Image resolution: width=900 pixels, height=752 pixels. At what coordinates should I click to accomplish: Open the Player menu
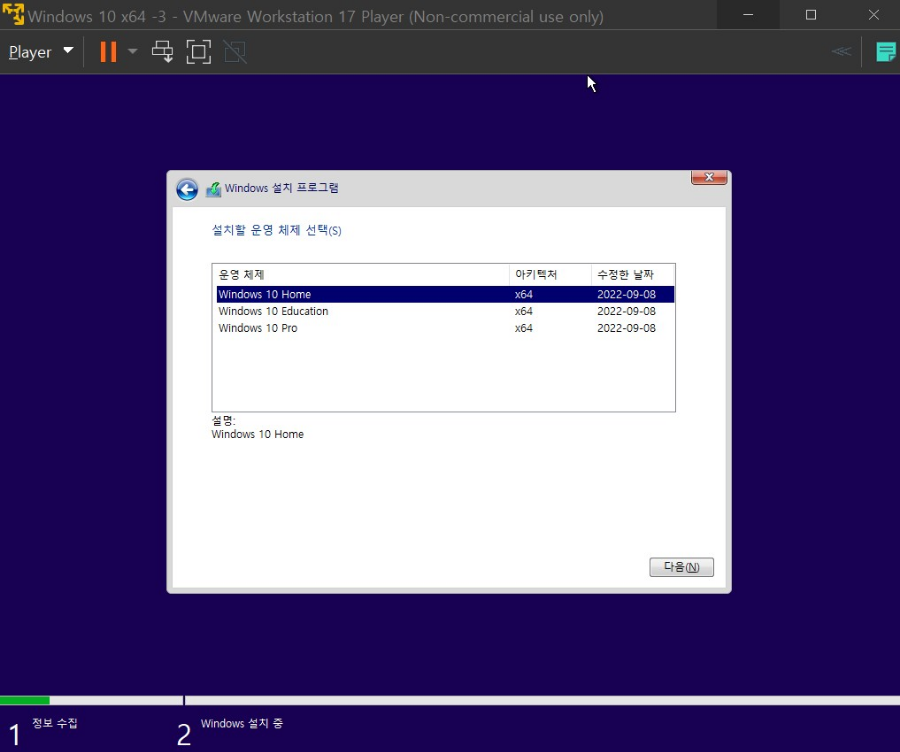coord(41,52)
